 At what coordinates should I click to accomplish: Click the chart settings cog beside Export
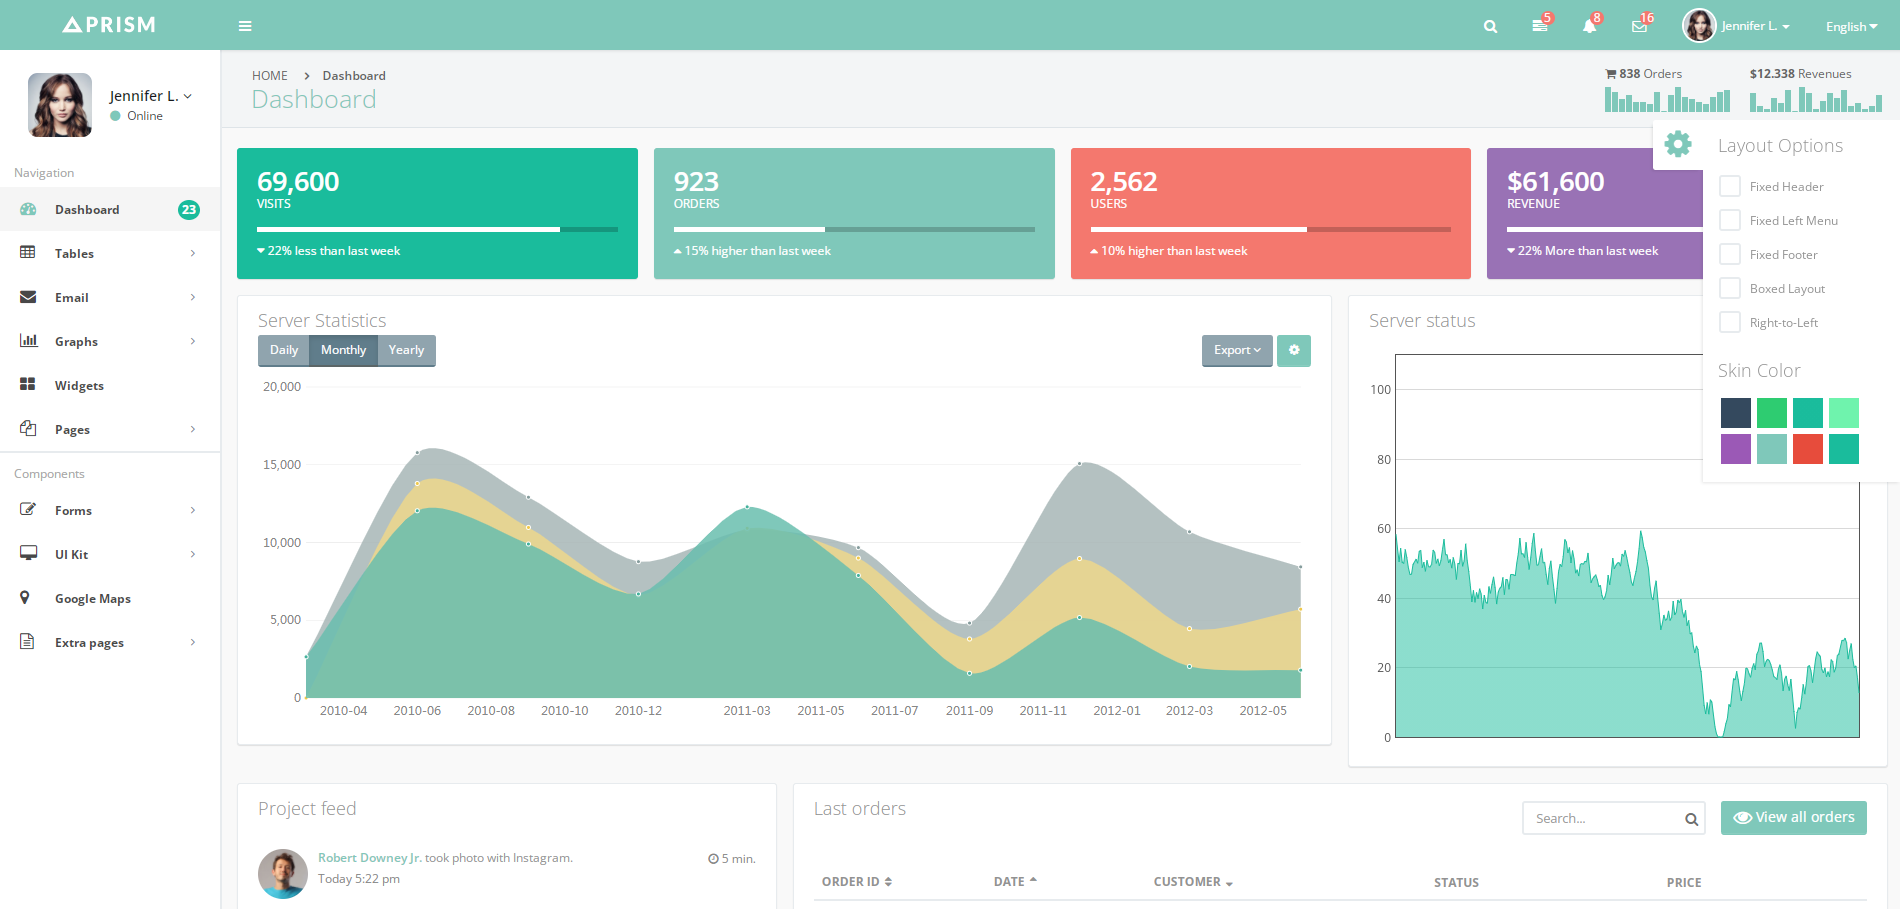coord(1294,351)
